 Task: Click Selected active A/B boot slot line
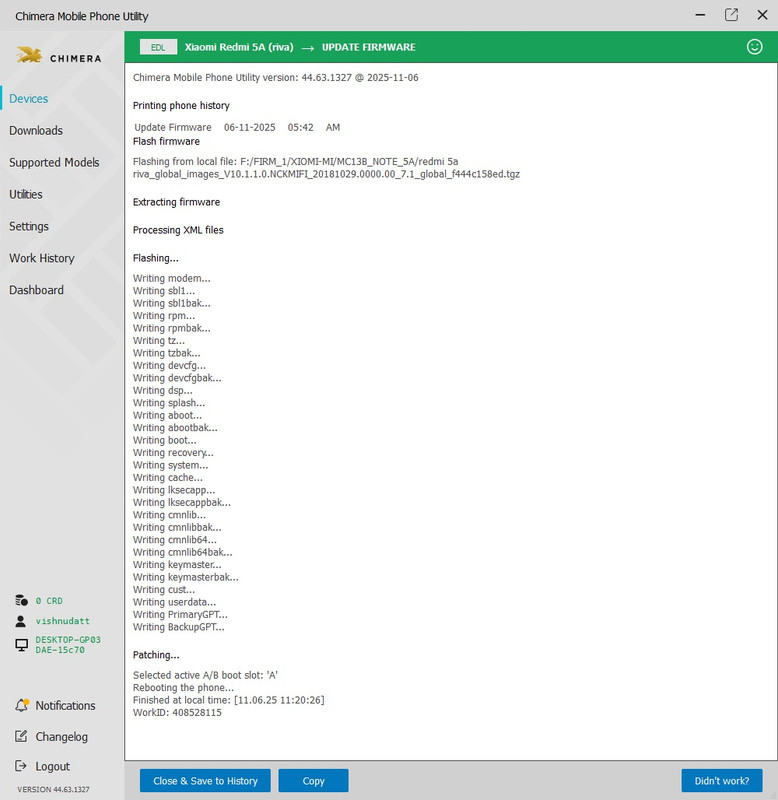(205, 676)
